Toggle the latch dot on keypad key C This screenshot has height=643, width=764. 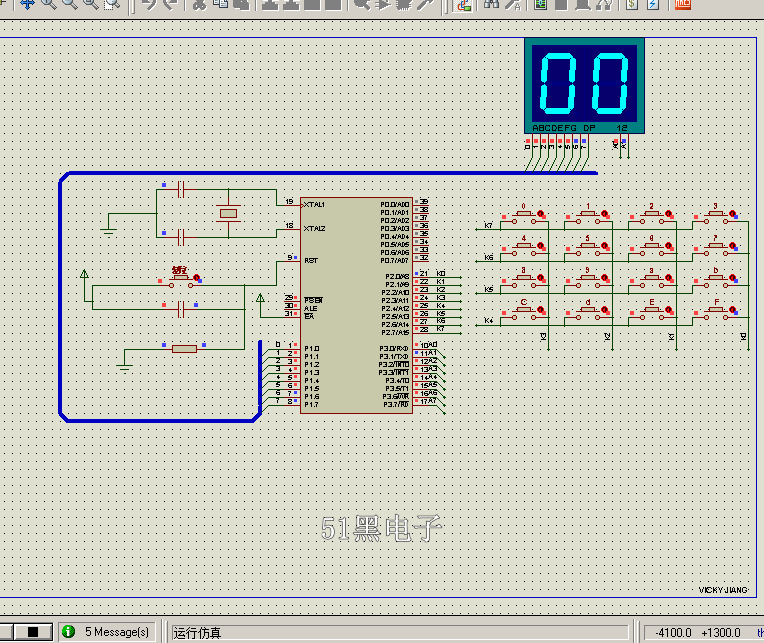pyautogui.click(x=540, y=309)
